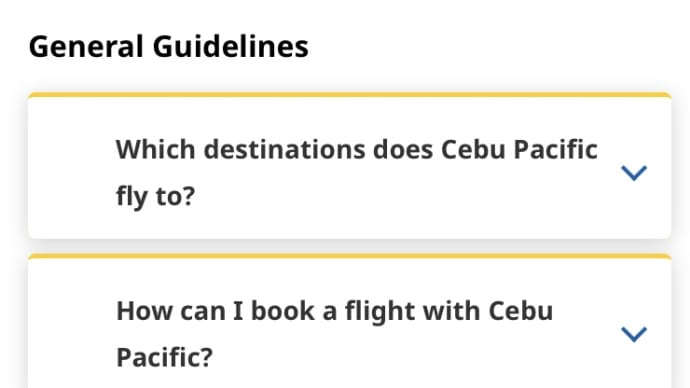The height and width of the screenshot is (388, 690).
Task: Click blank left area of the booking card
Action: point(70,326)
